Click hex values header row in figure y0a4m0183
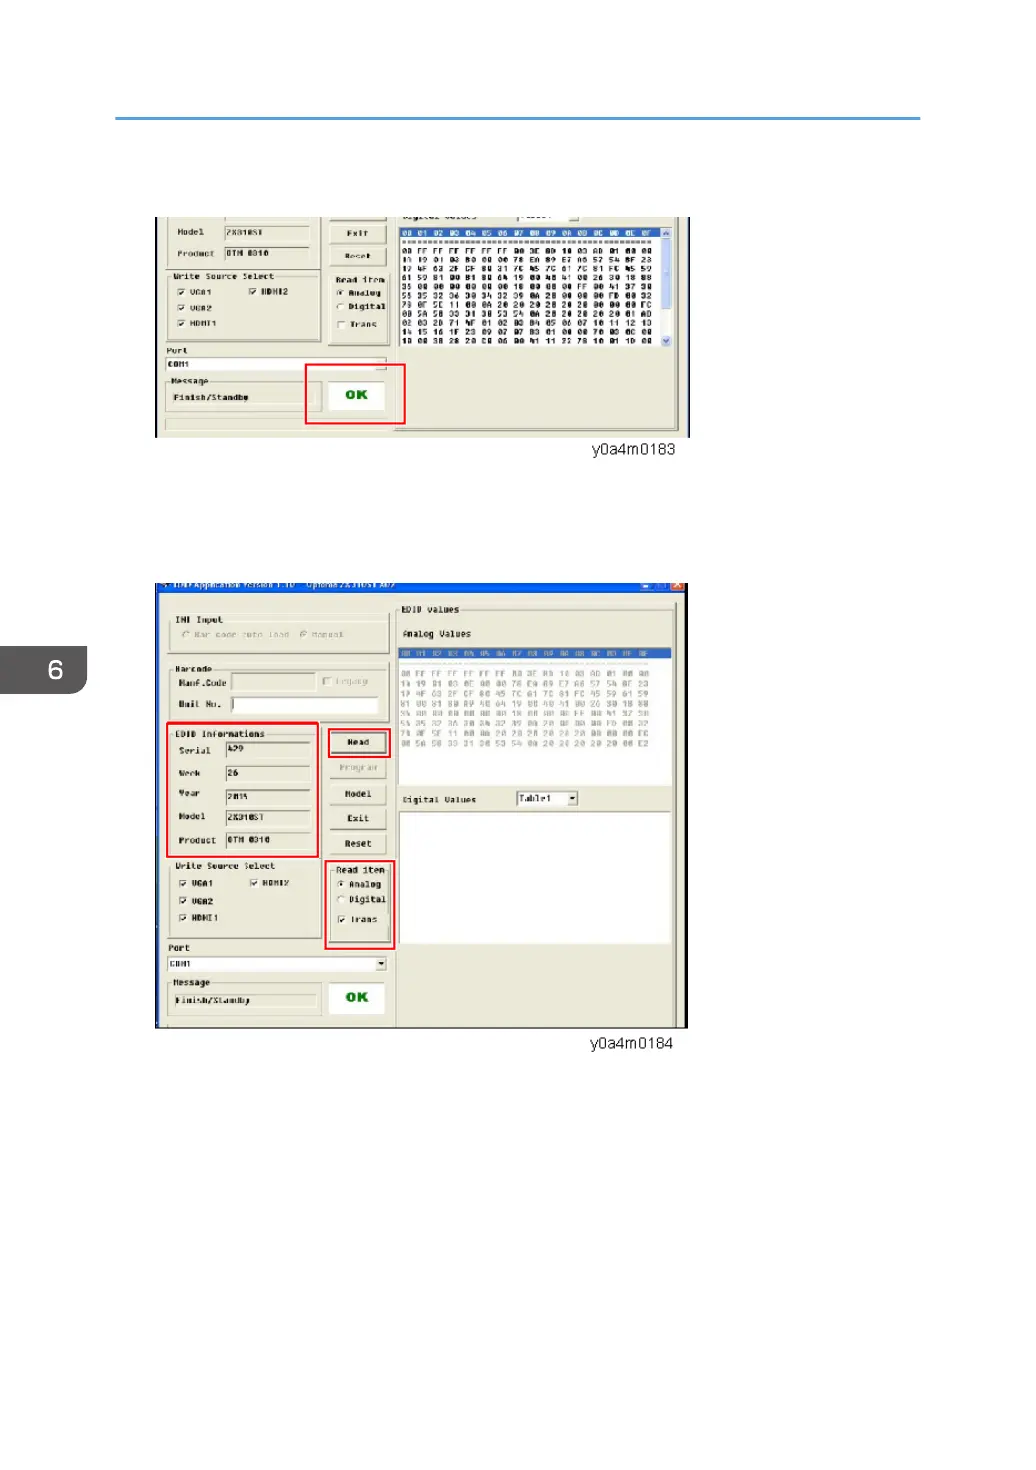This screenshot has height=1470, width=1036. point(530,233)
